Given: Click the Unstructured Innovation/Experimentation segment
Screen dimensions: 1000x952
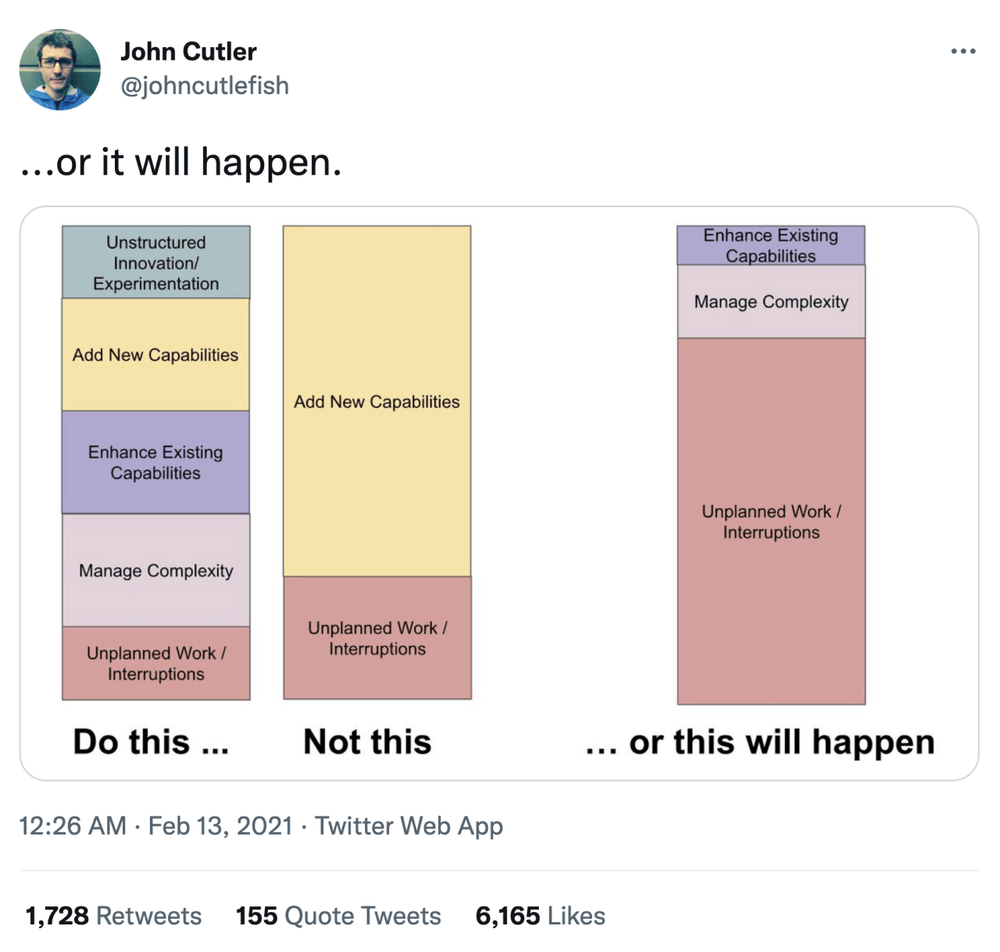Looking at the screenshot, I should tap(155, 262).
